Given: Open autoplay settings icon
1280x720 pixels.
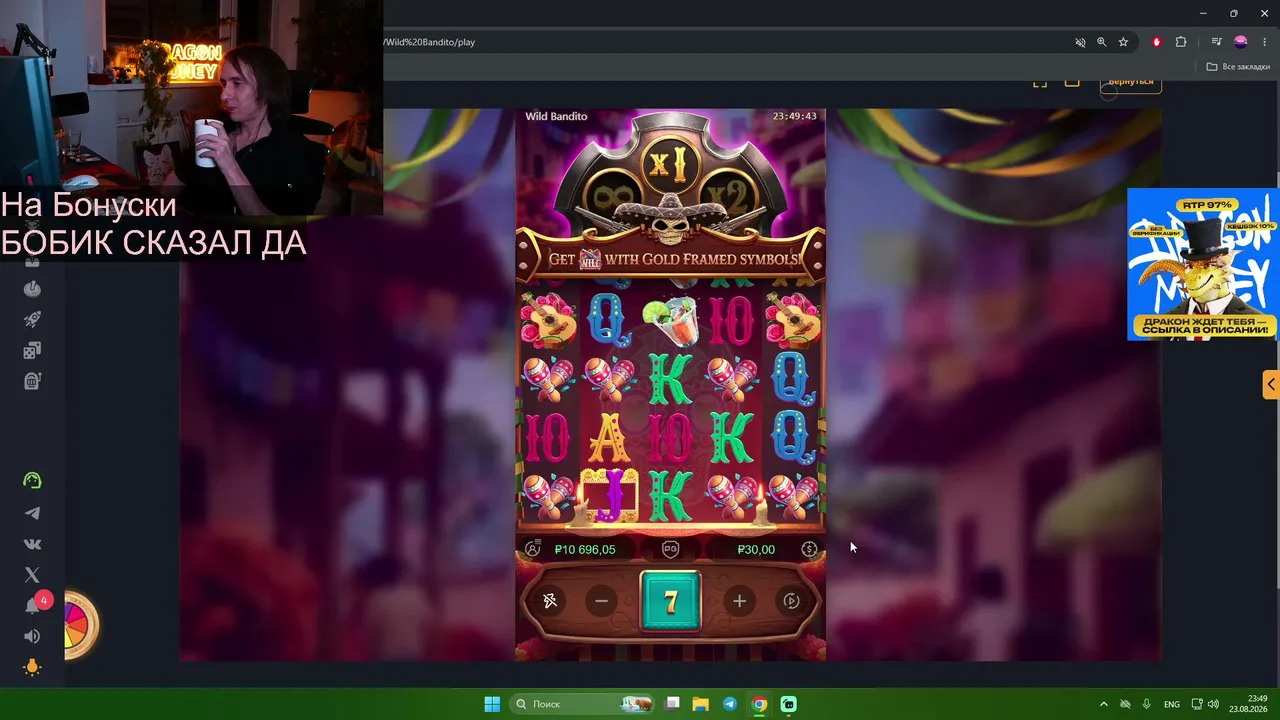Looking at the screenshot, I should [x=791, y=601].
